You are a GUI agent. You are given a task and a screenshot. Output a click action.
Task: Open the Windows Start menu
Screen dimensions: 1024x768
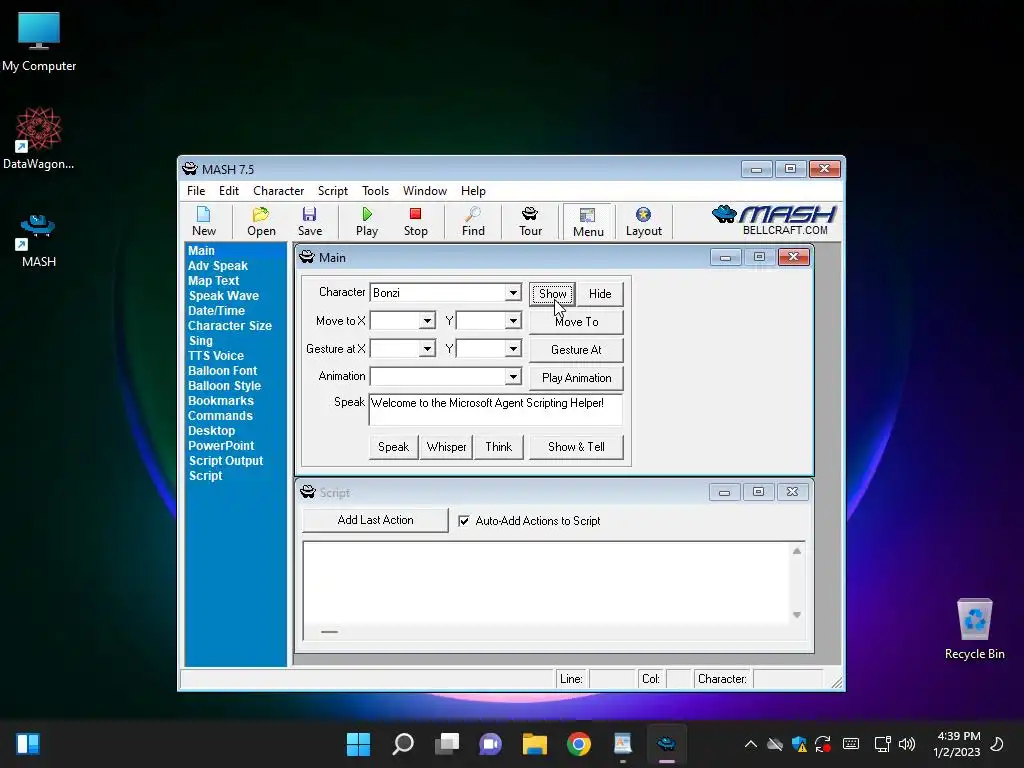pyautogui.click(x=358, y=744)
